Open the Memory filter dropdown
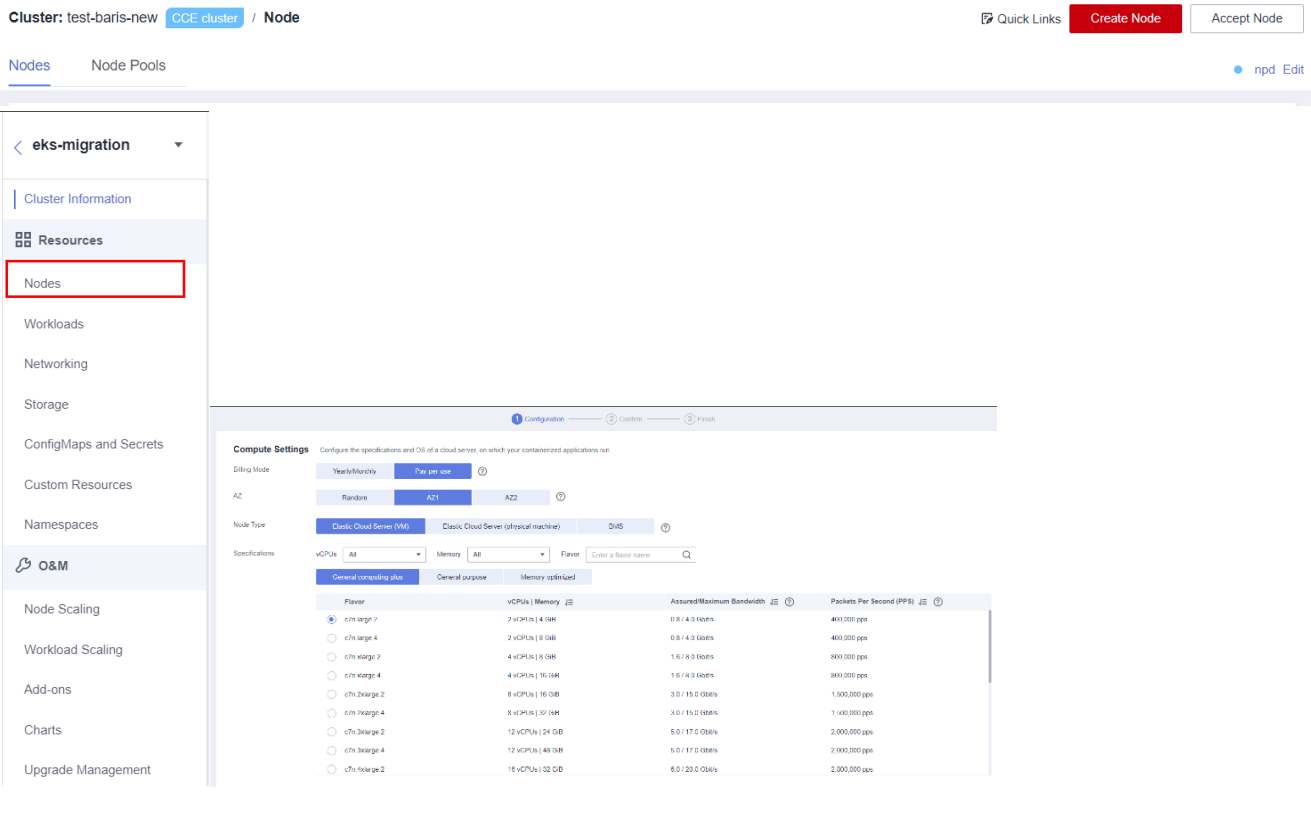 [508, 555]
